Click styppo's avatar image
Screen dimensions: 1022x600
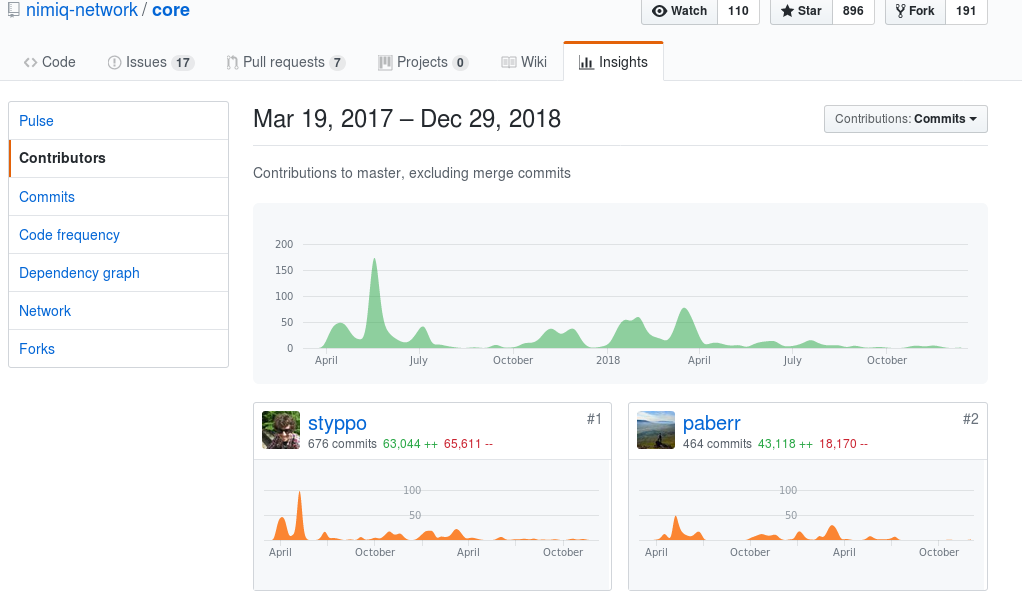(x=281, y=430)
